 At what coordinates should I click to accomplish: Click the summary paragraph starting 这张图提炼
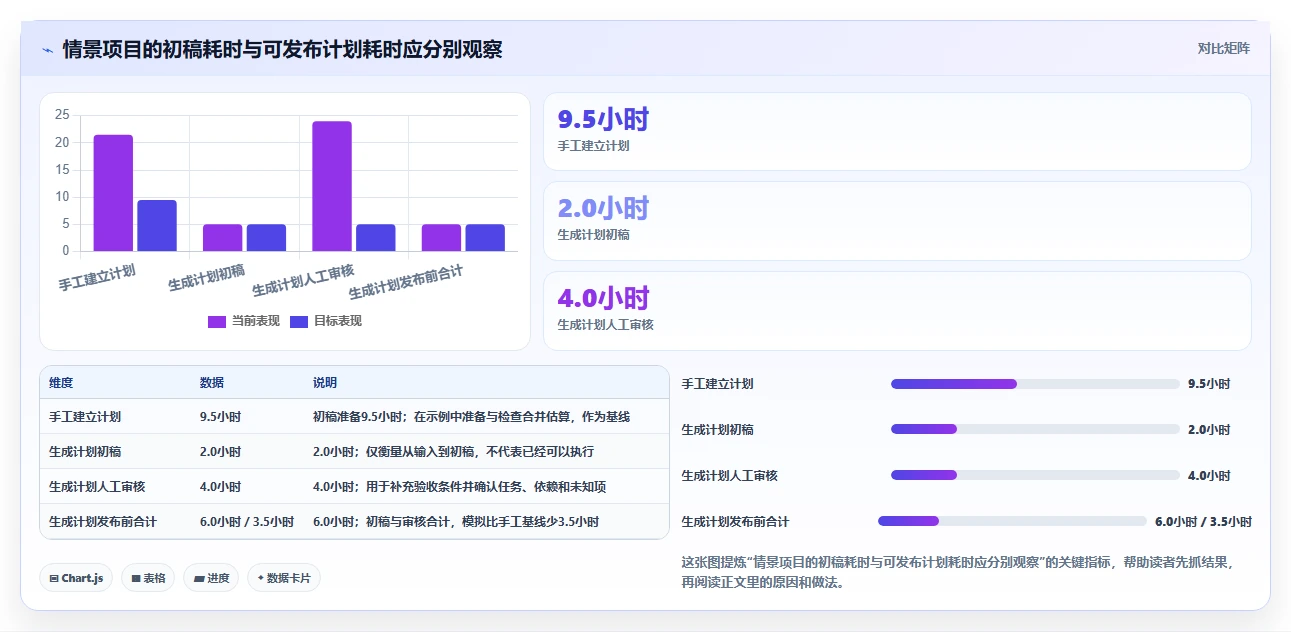coord(959,572)
